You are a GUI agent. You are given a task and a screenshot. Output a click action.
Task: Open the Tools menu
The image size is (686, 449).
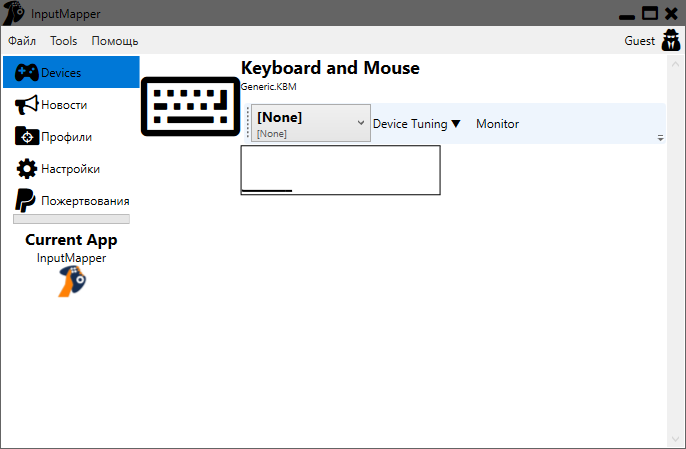click(x=63, y=41)
